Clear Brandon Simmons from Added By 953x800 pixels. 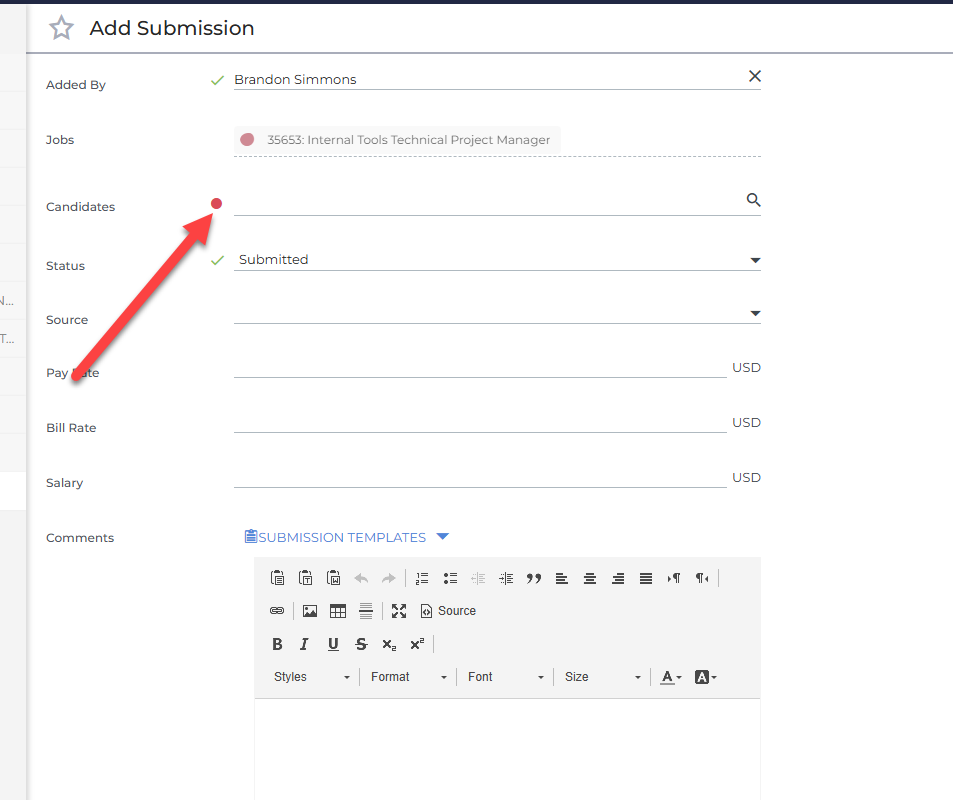754,76
